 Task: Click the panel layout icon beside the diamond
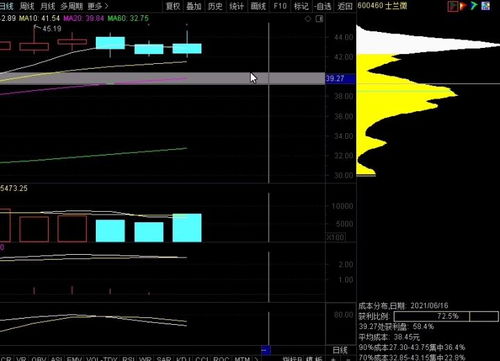(319, 19)
